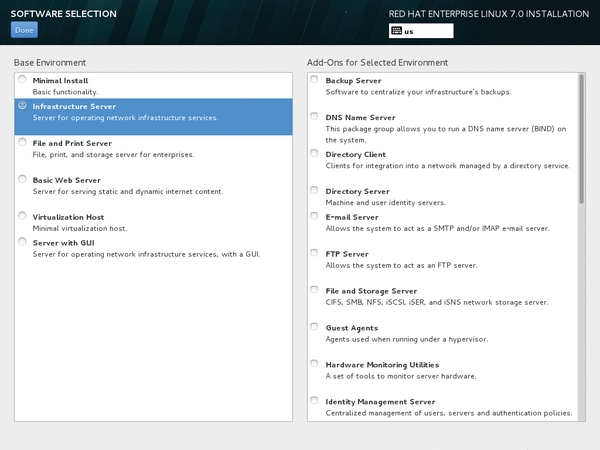Click the 'File and Print Server' title
600x450 pixels.
coord(72,143)
